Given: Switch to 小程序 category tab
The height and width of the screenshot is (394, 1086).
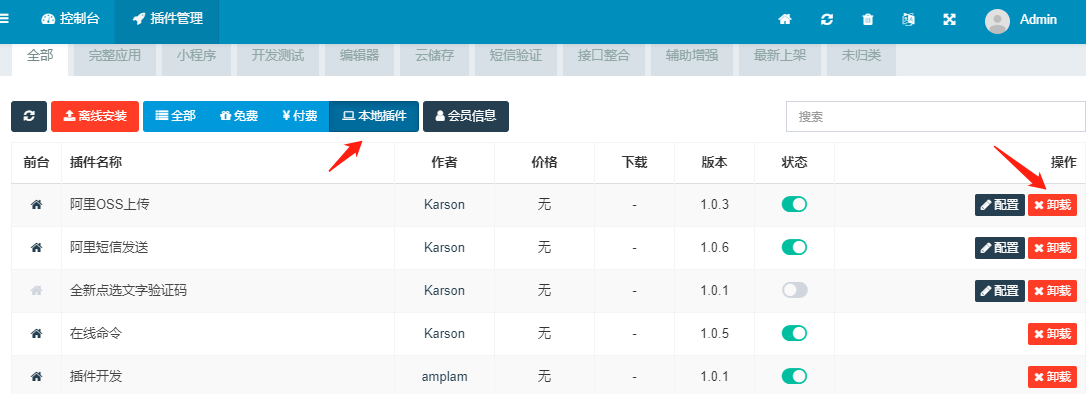Looking at the screenshot, I should [196, 58].
